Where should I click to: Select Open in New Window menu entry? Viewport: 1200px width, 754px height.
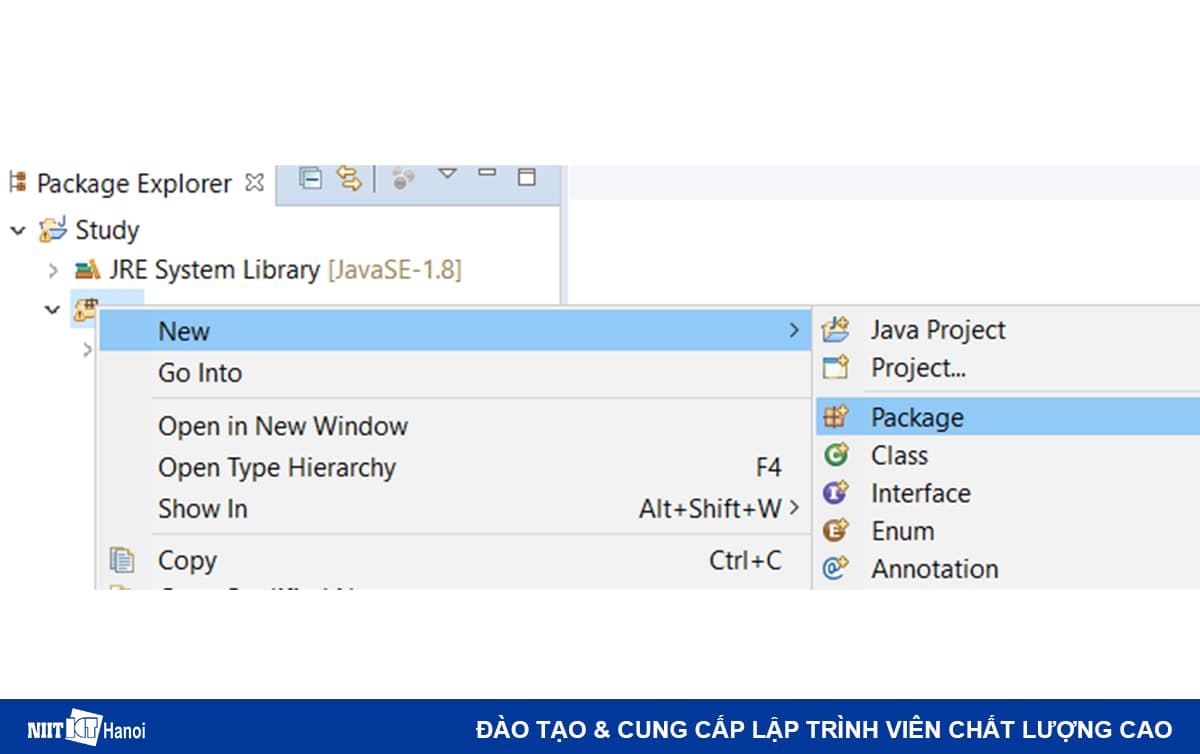pyautogui.click(x=282, y=426)
